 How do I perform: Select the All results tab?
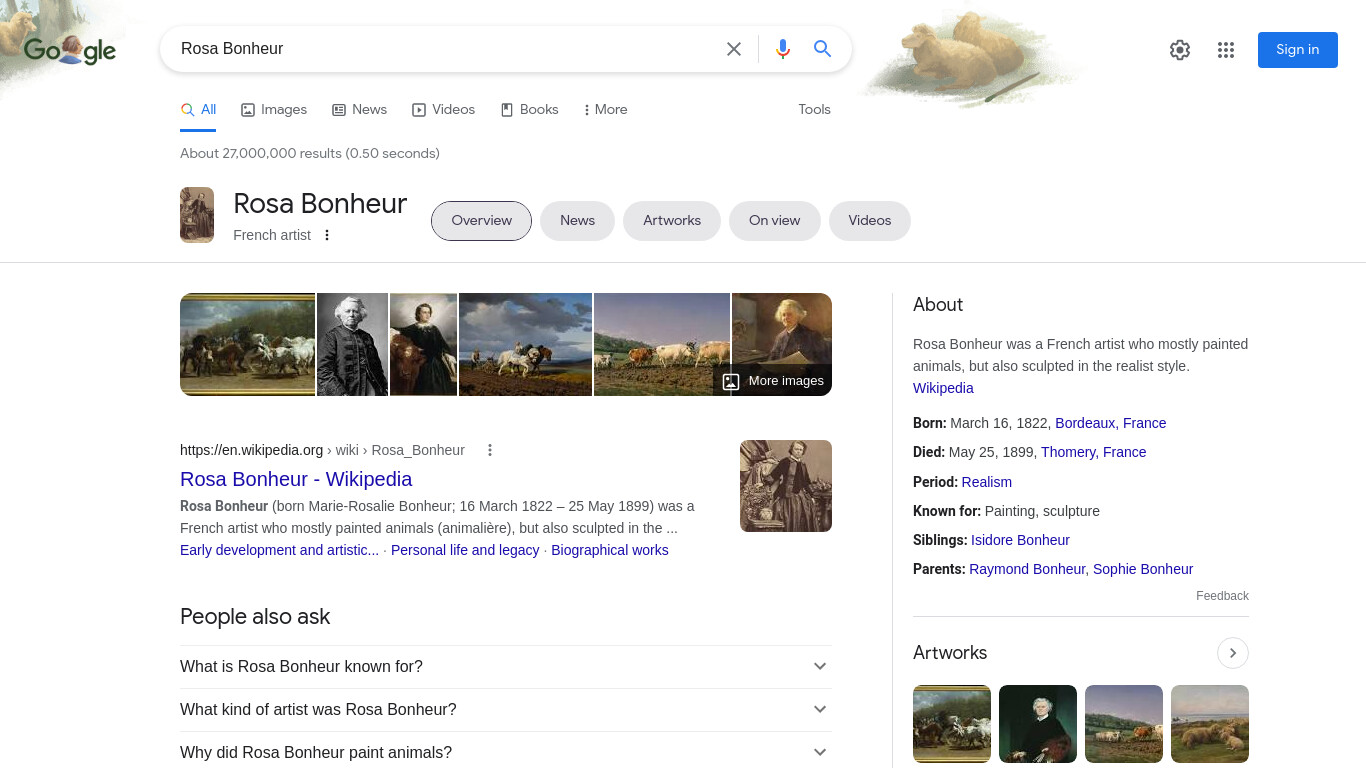[x=198, y=110]
